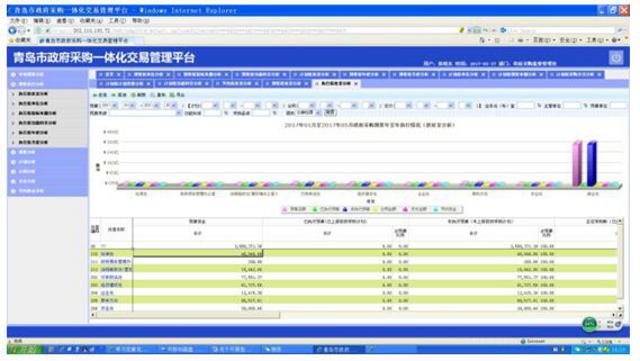
Task: Open the 查看 menu in Internet Explorer
Action: pos(65,20)
